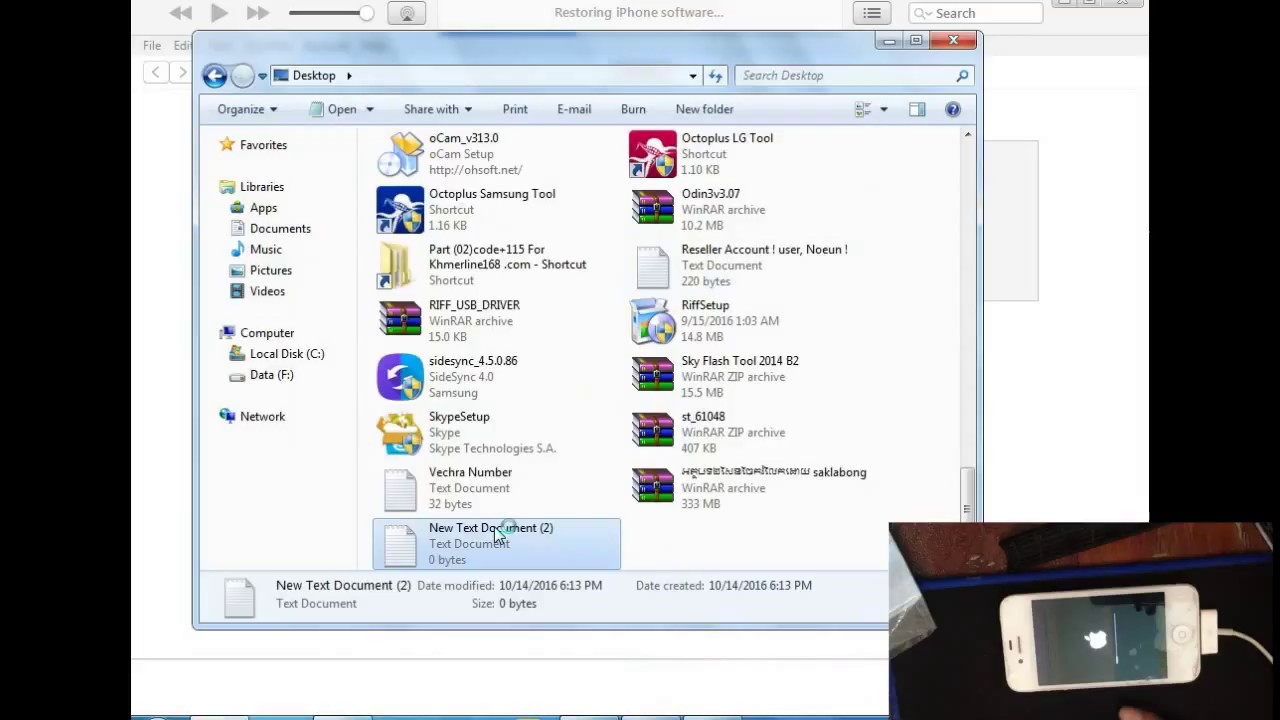The image size is (1280, 720).
Task: Expand the address bar history dropdown
Action: pos(693,75)
